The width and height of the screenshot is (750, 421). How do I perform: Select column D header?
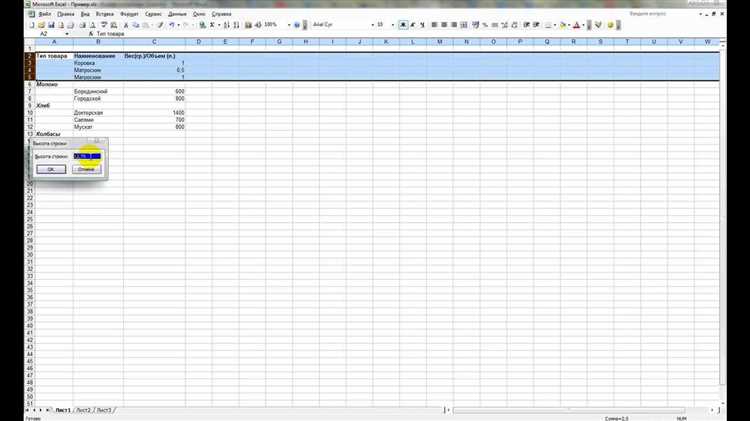coord(199,42)
